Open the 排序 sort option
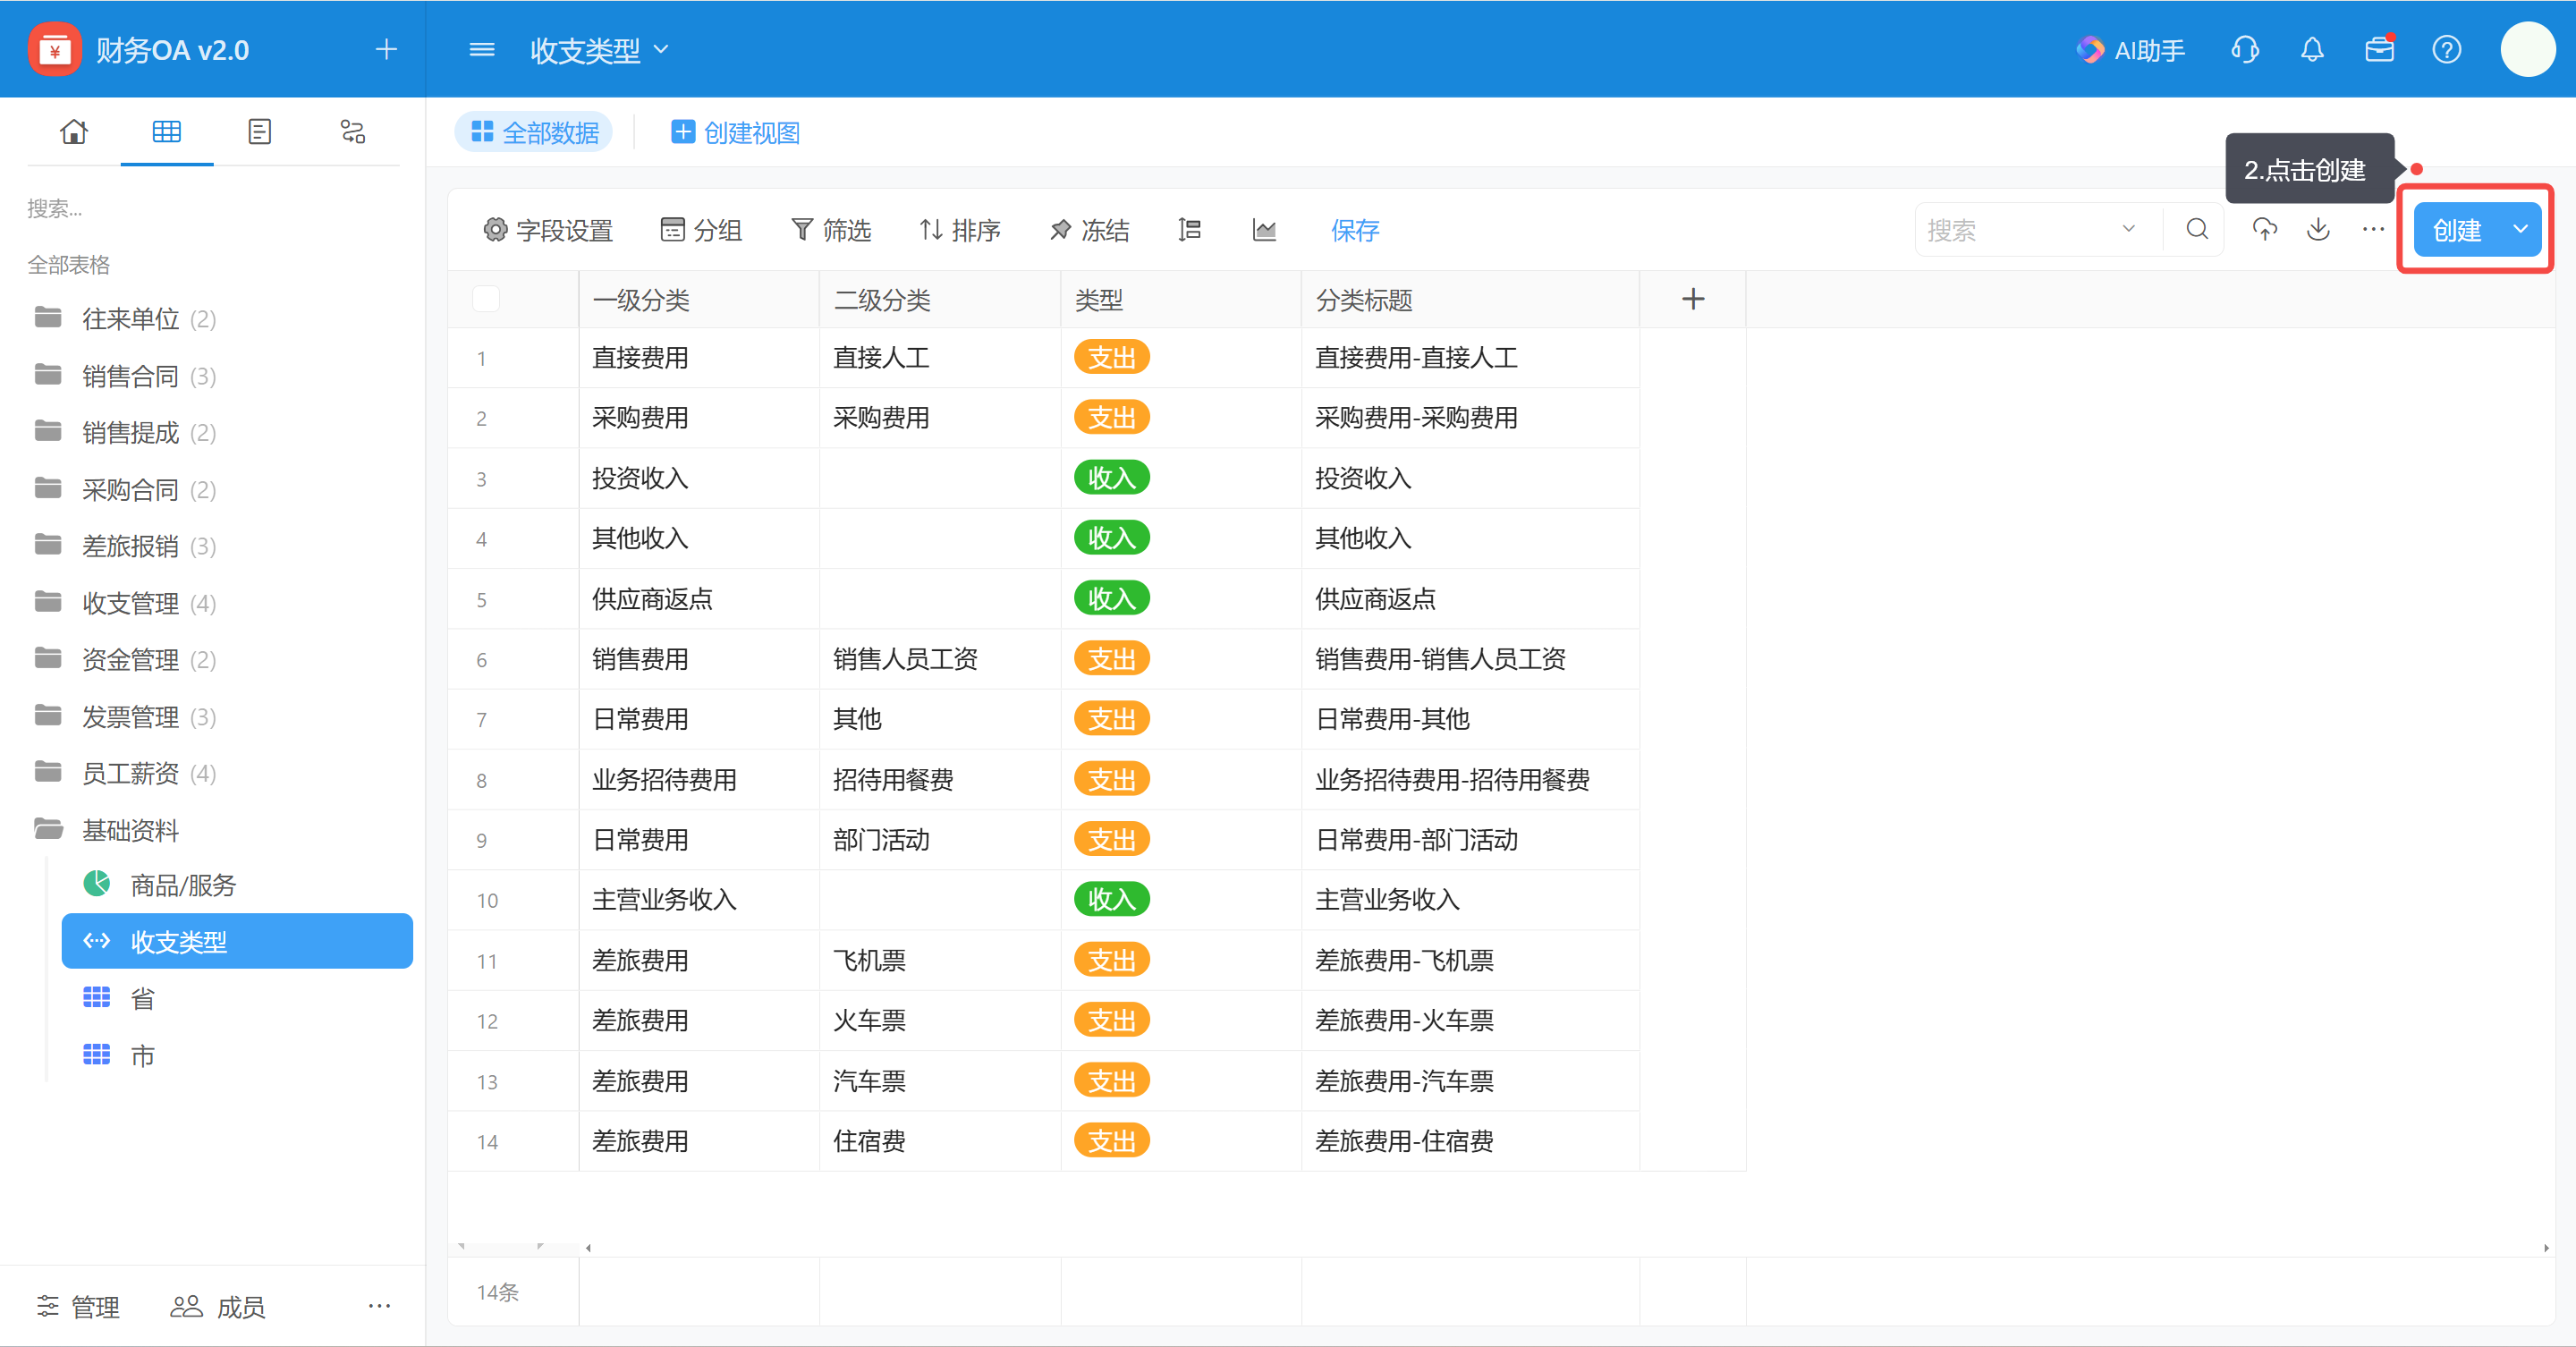2576x1347 pixels. tap(960, 230)
